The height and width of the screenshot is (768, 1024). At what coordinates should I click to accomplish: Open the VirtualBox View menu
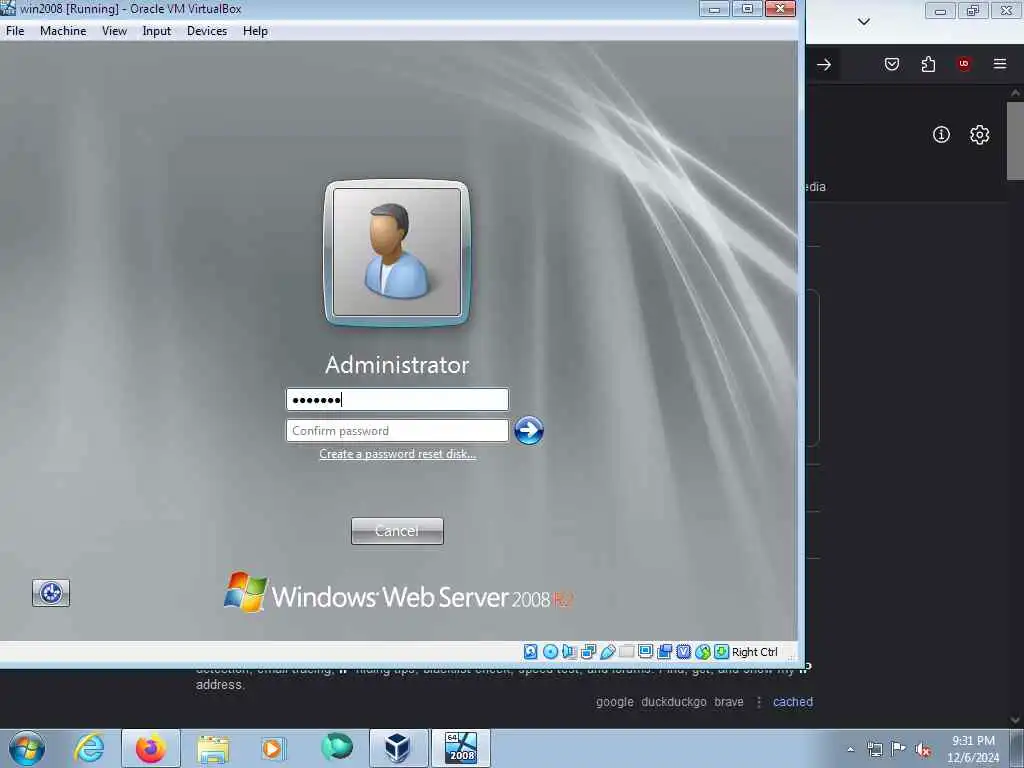tap(114, 31)
